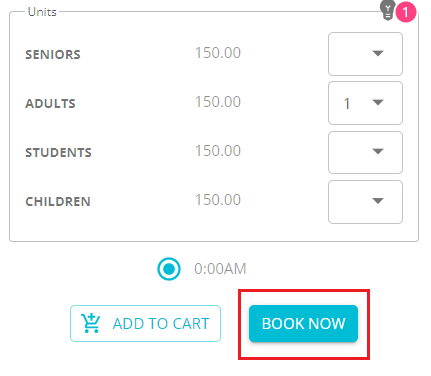
Task: Click the Book Now button
Action: tap(303, 323)
